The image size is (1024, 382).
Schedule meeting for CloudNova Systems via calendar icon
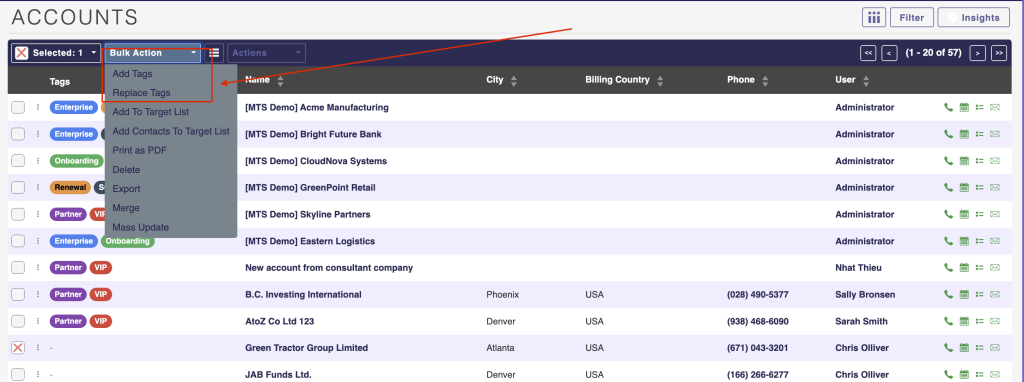pos(964,161)
